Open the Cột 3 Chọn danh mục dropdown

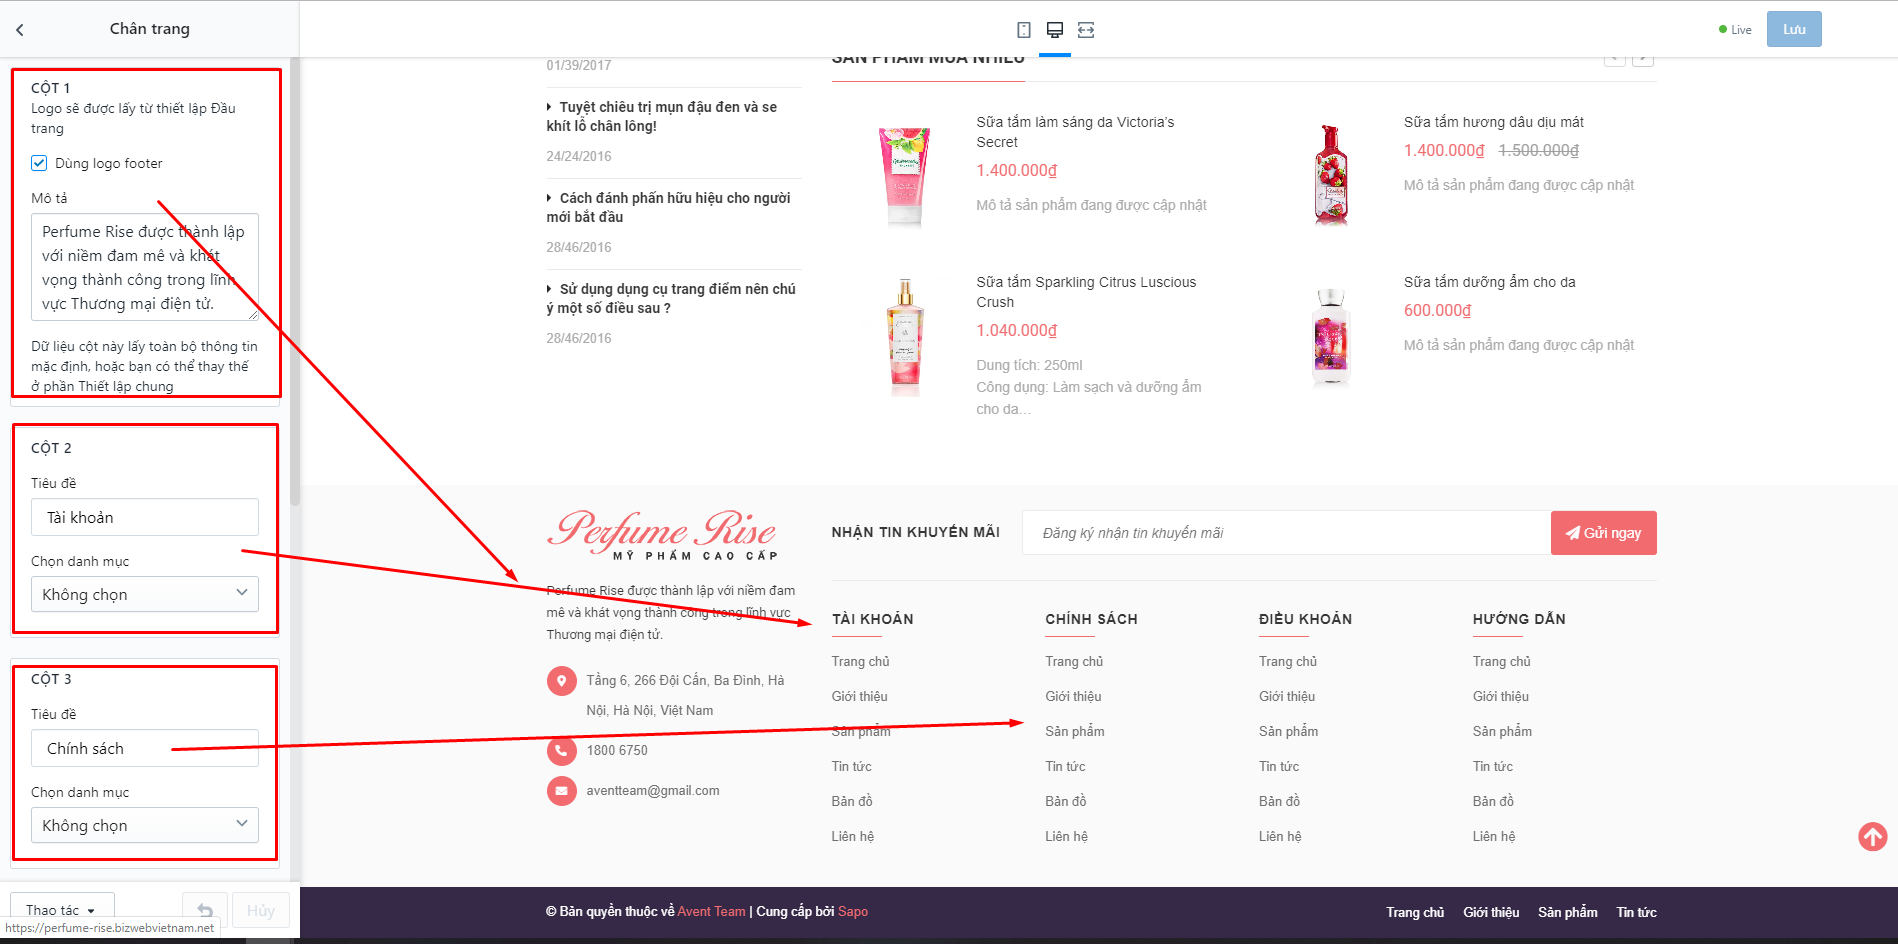click(x=145, y=825)
